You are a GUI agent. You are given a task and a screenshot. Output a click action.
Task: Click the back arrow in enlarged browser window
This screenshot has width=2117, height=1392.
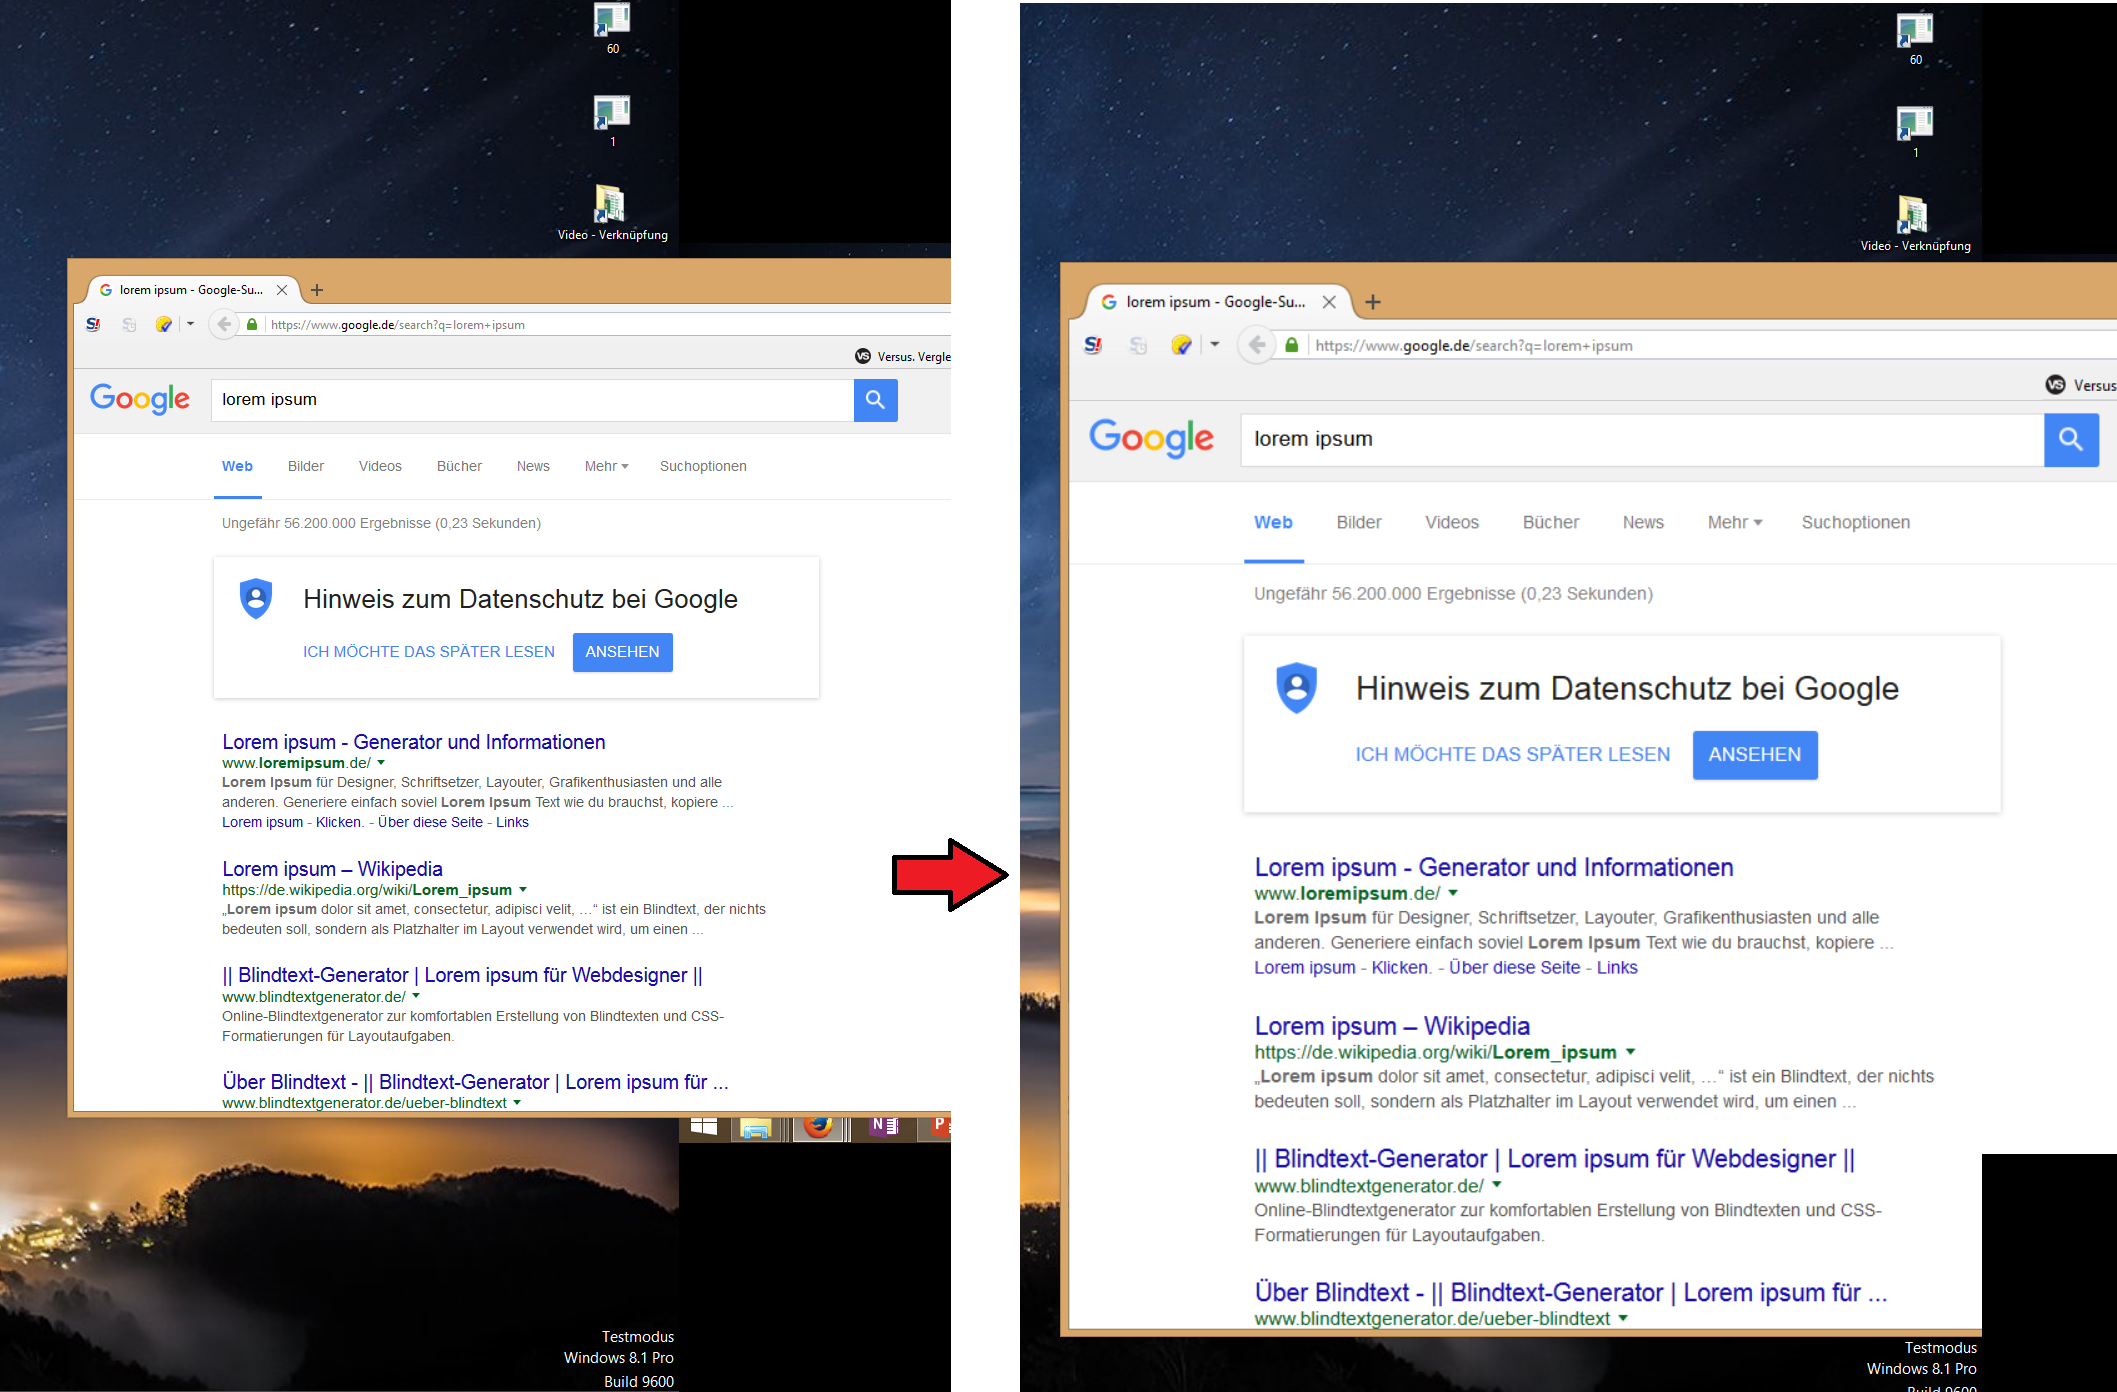coord(1257,345)
